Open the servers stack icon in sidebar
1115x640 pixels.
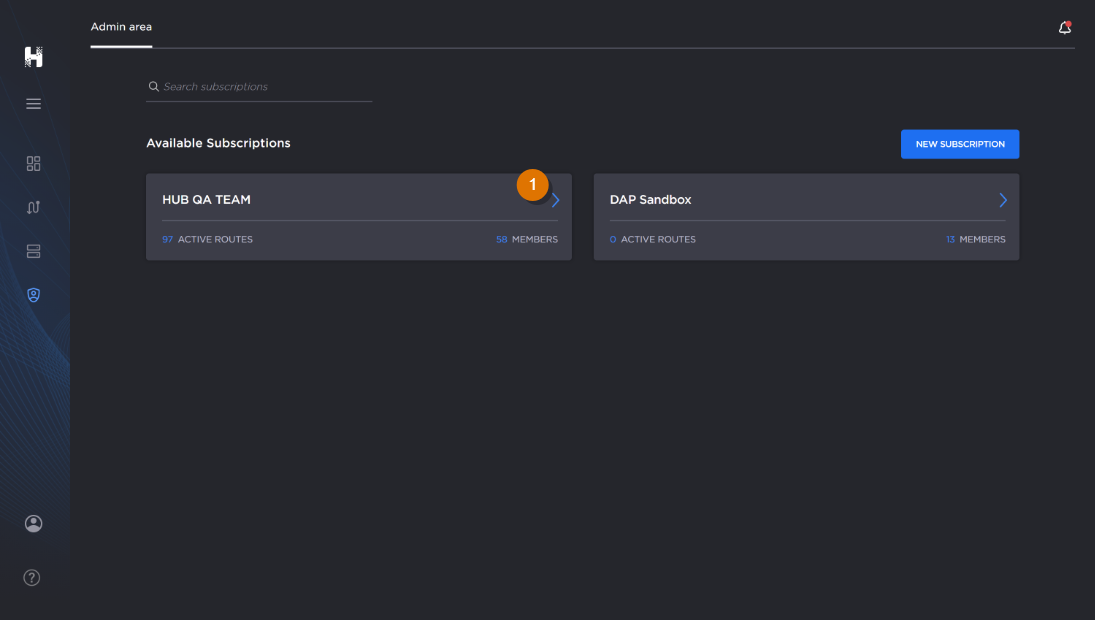33,252
